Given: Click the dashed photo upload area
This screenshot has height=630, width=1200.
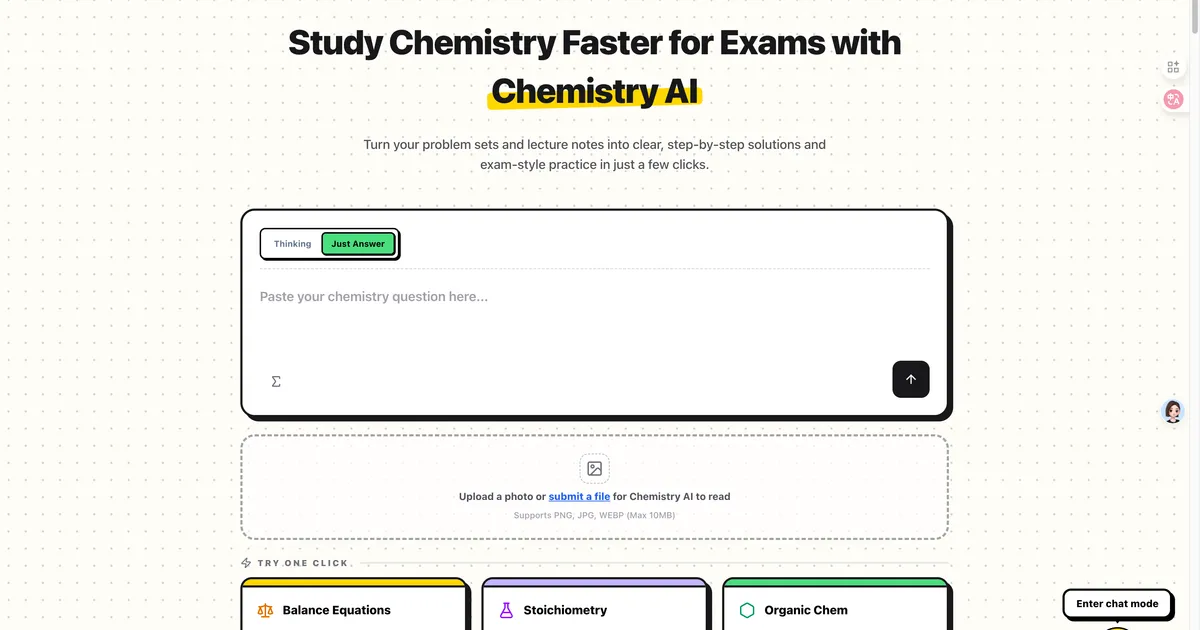Looking at the screenshot, I should [594, 486].
